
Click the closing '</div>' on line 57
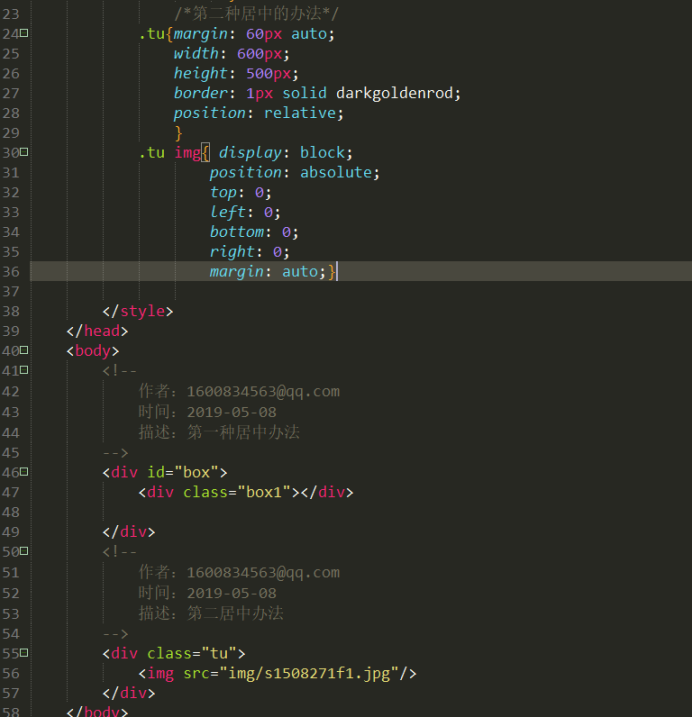129,693
